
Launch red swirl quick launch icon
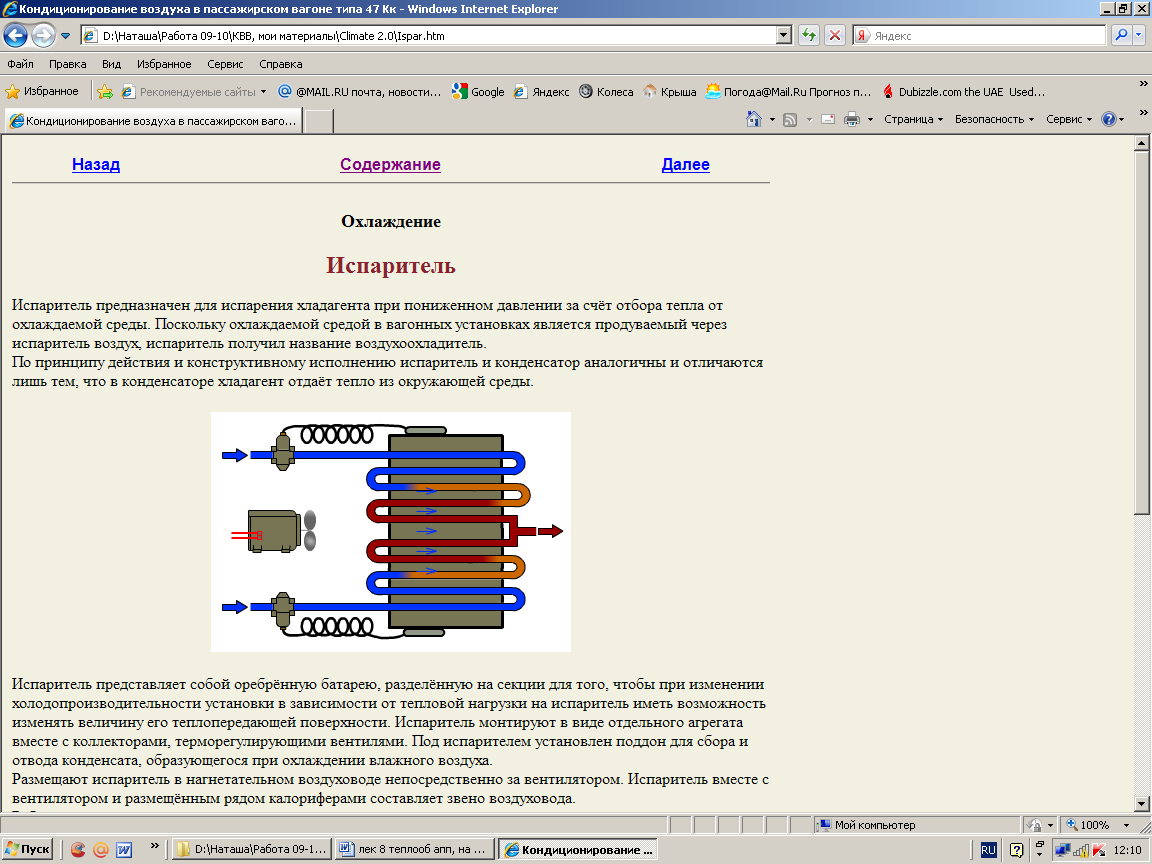tap(78, 850)
